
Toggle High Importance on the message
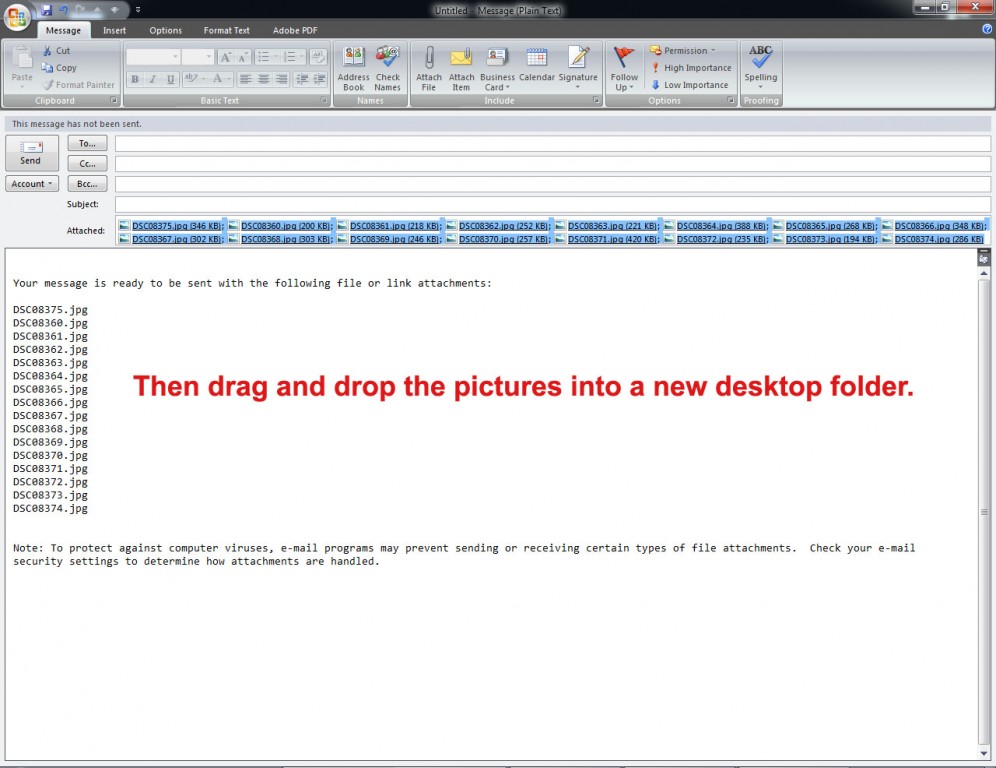tap(691, 68)
